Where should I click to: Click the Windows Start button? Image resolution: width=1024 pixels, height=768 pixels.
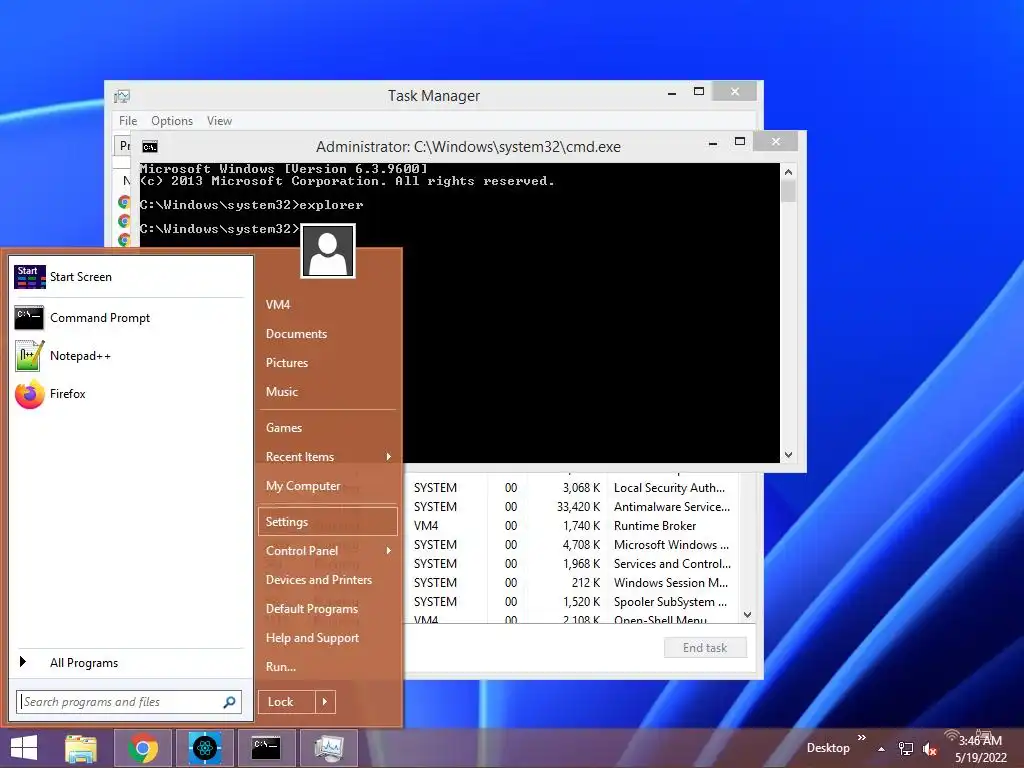point(24,748)
